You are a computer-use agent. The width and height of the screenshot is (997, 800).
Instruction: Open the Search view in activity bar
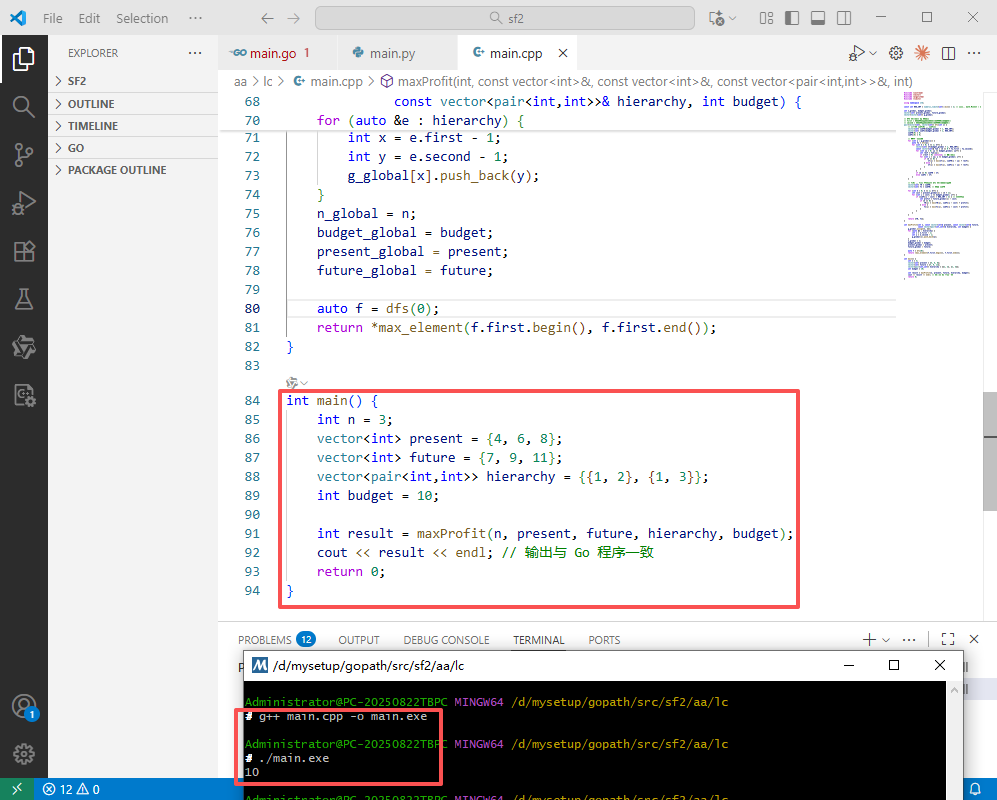[x=24, y=107]
